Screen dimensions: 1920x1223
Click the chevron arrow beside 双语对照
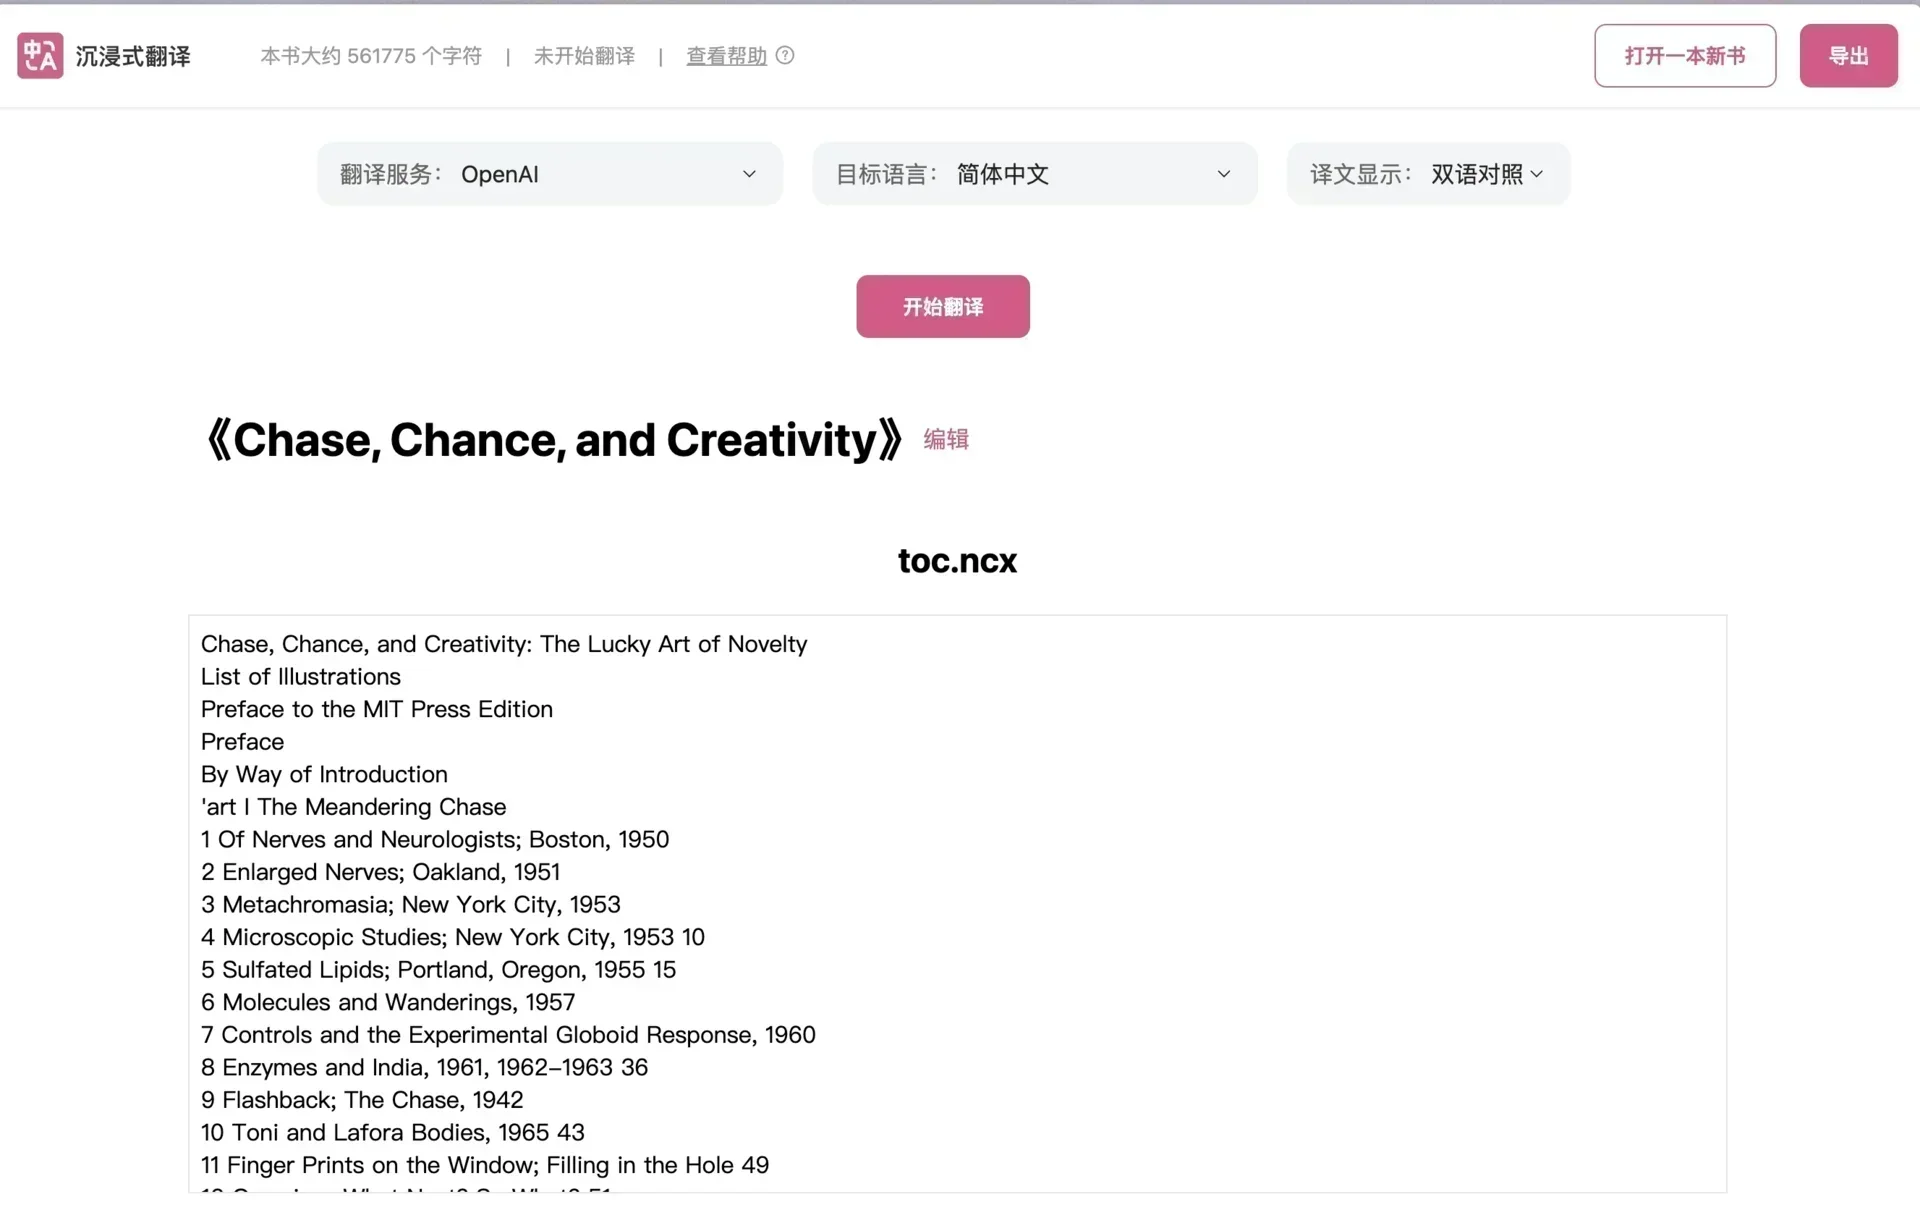click(x=1537, y=174)
